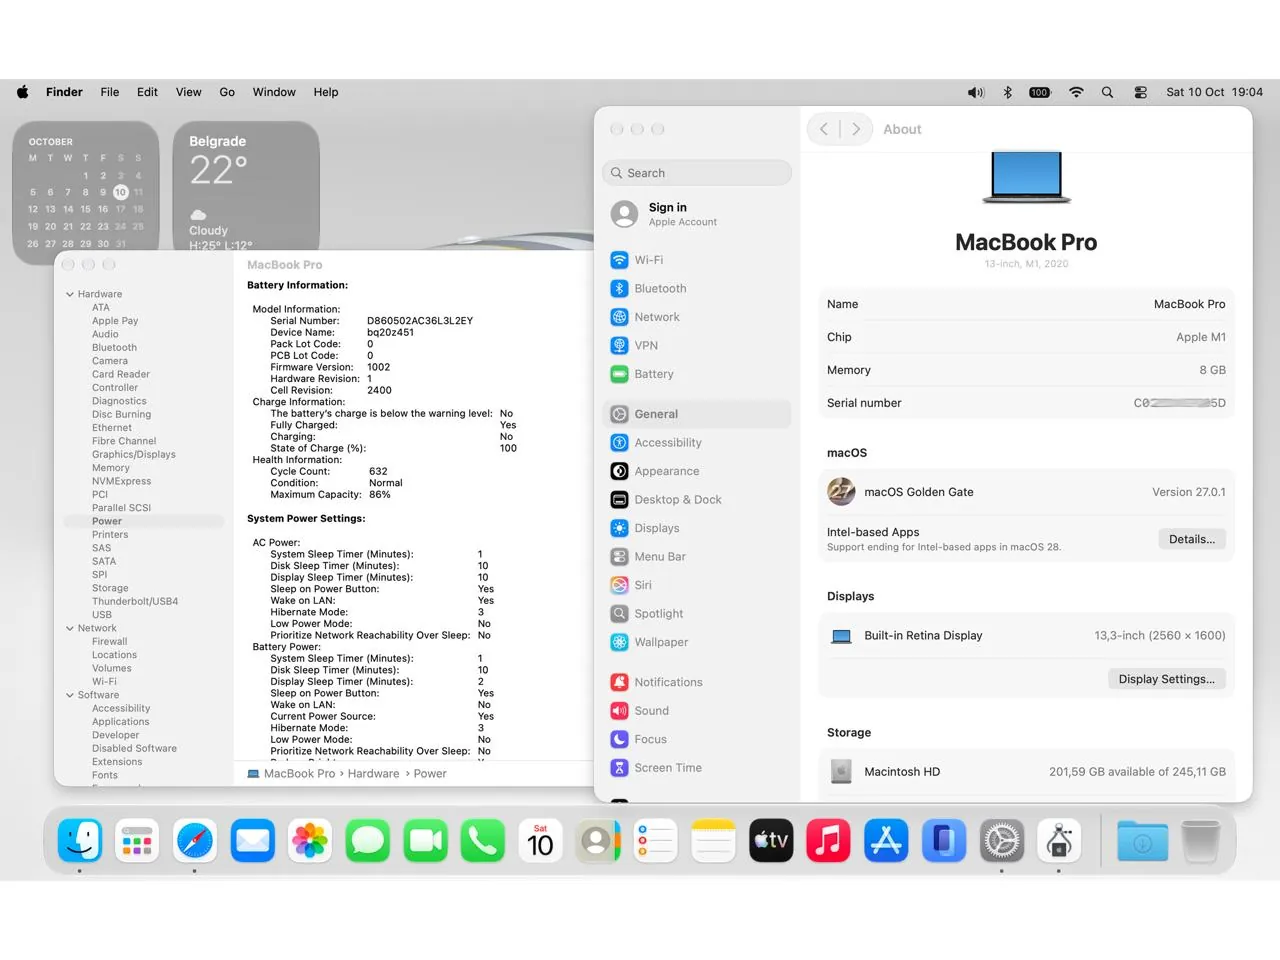
Task: Click the Search field in System Settings
Action: 697,173
